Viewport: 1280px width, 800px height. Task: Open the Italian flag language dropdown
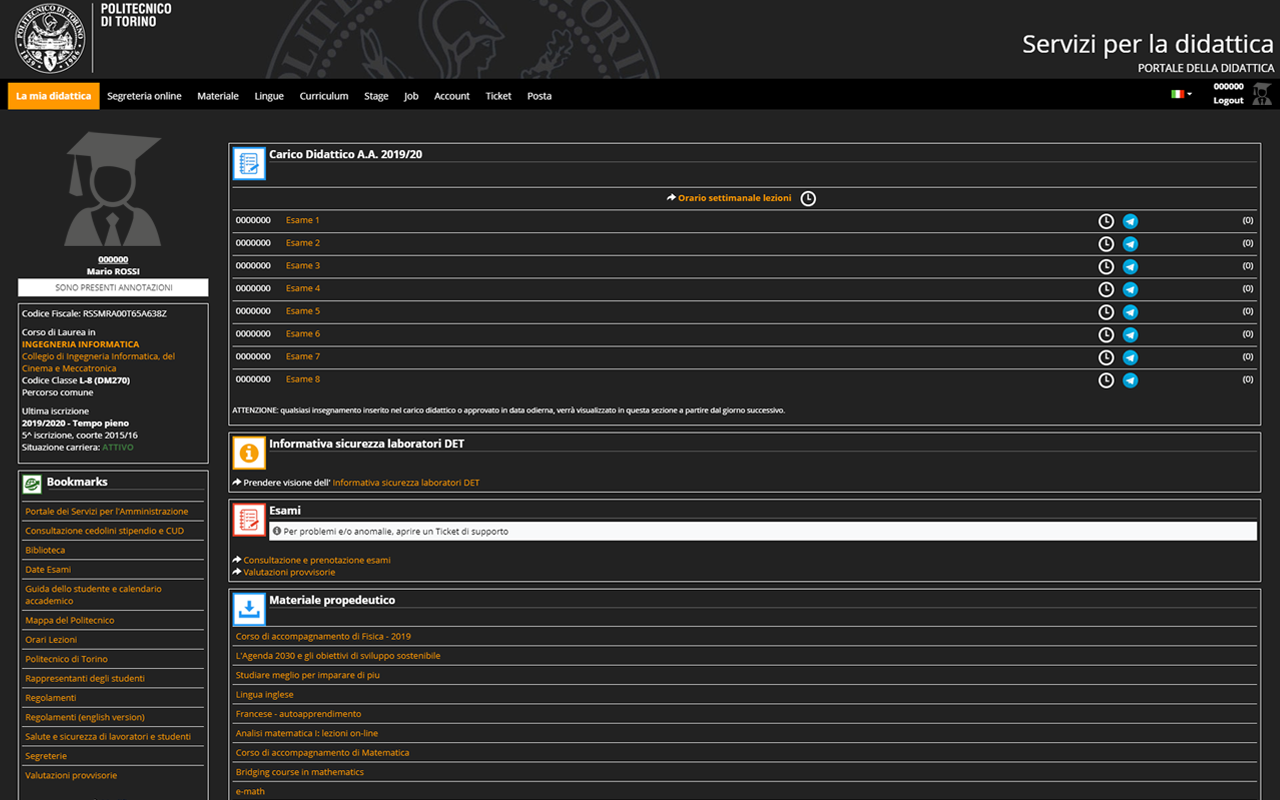(1181, 94)
